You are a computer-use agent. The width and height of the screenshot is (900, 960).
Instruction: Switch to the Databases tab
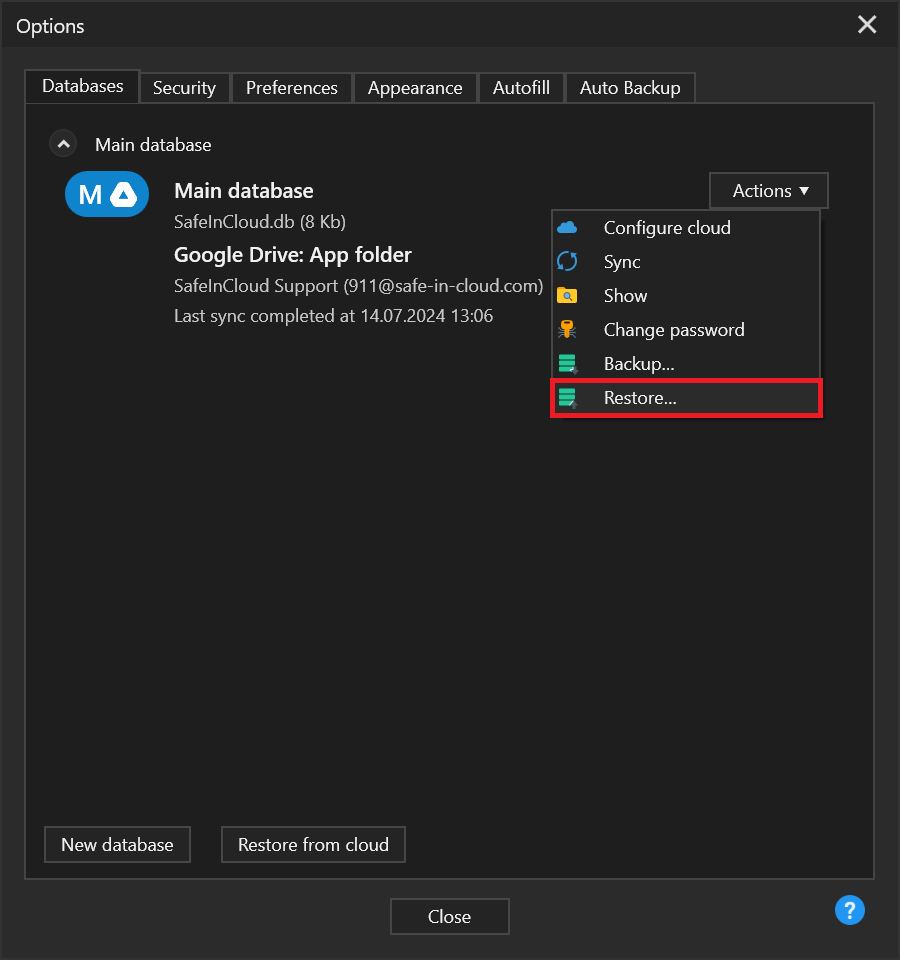tap(83, 86)
